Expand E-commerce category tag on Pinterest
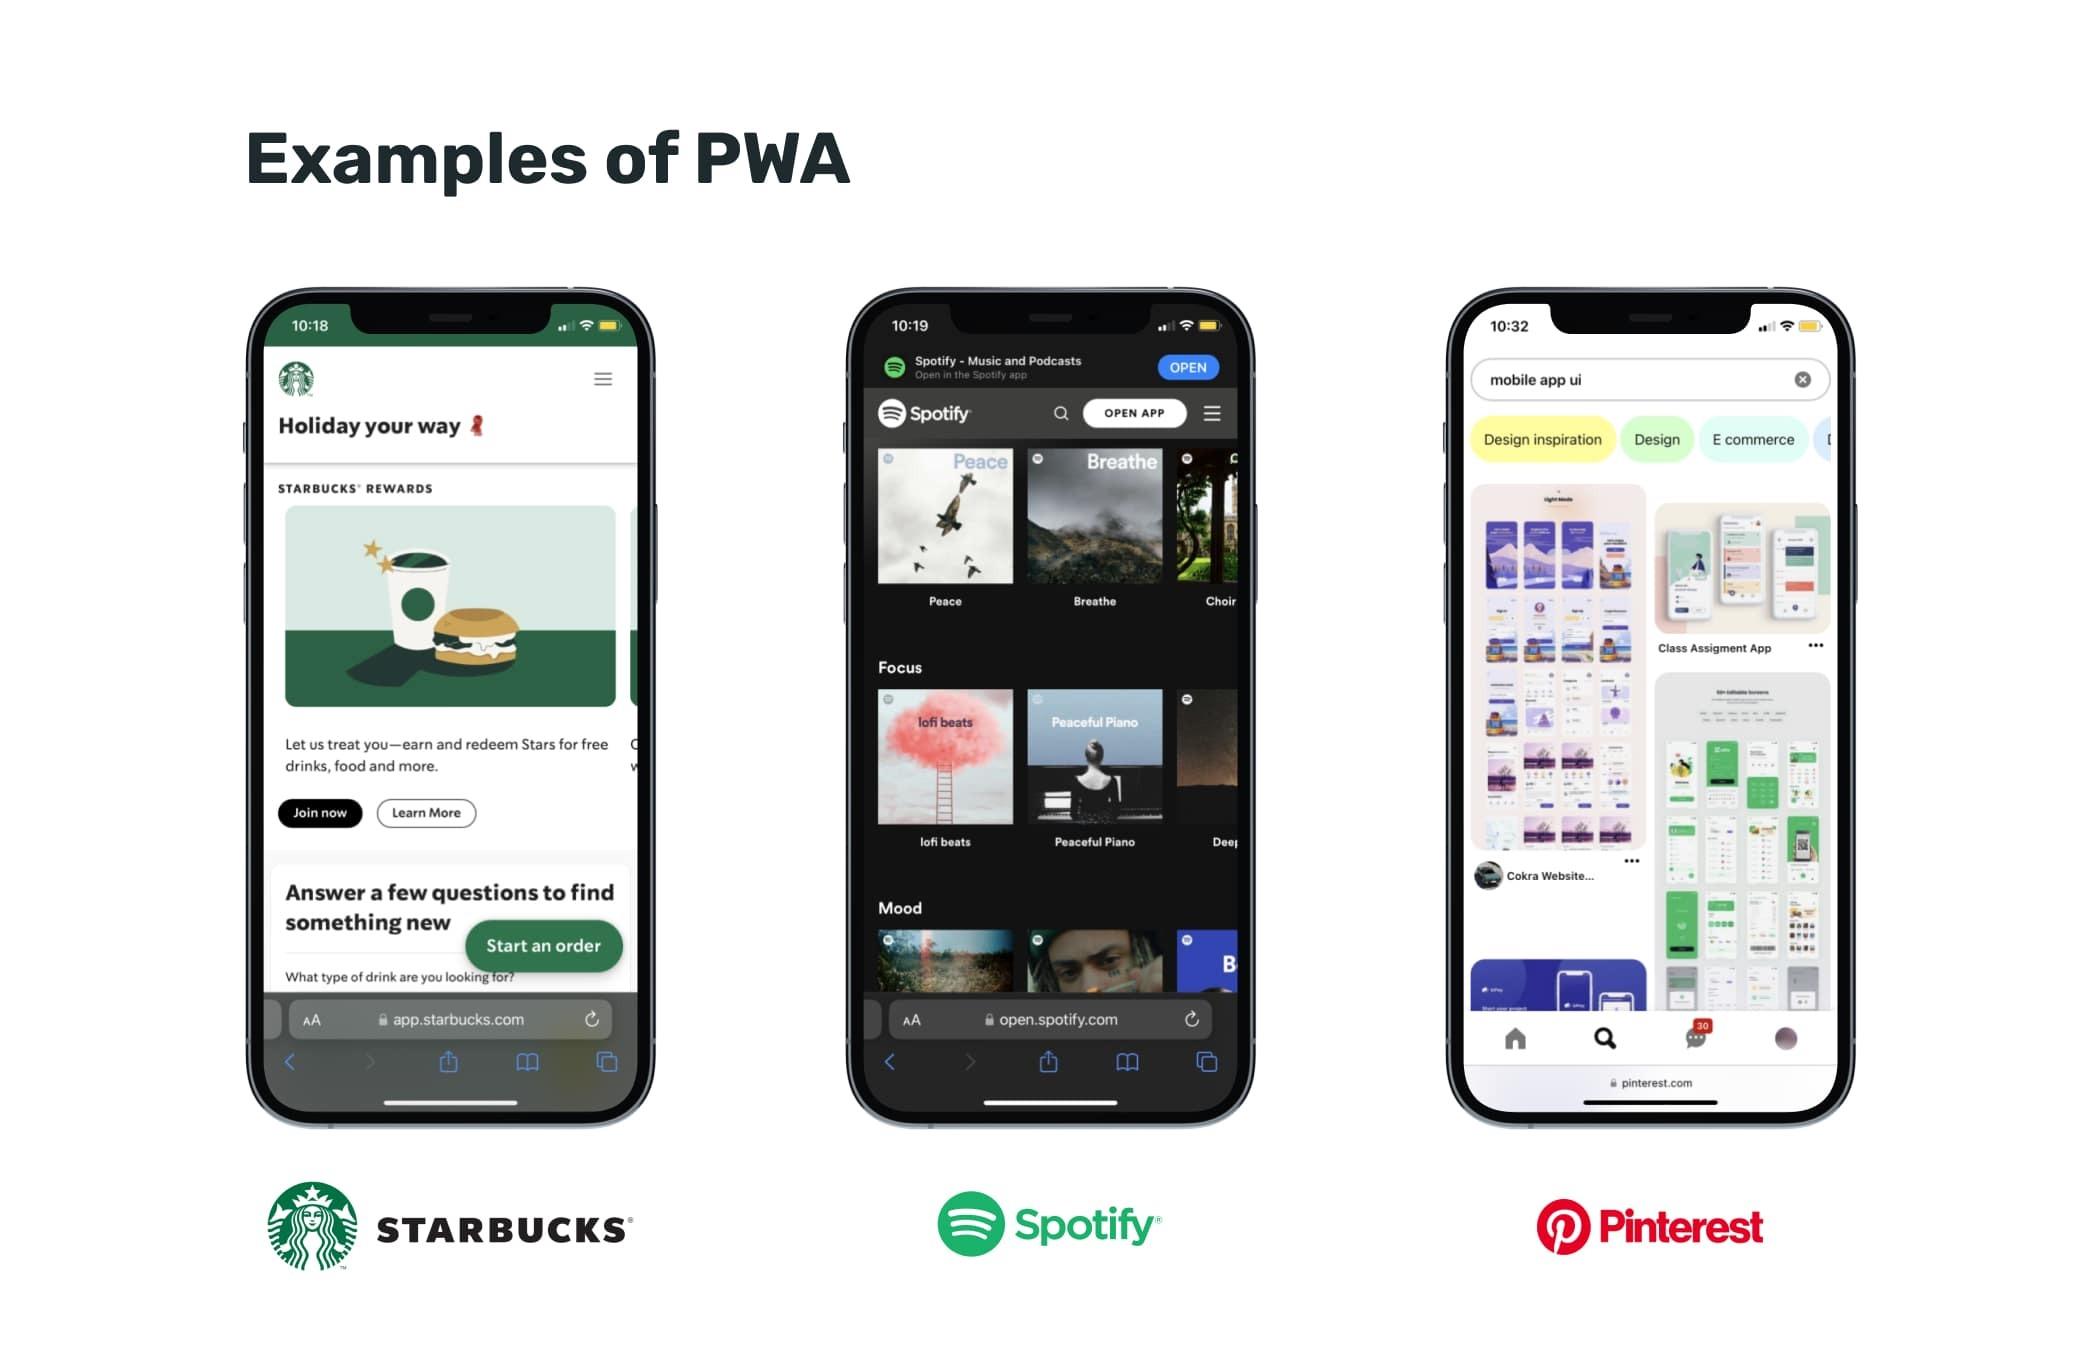2100x1350 pixels. [x=1751, y=441]
